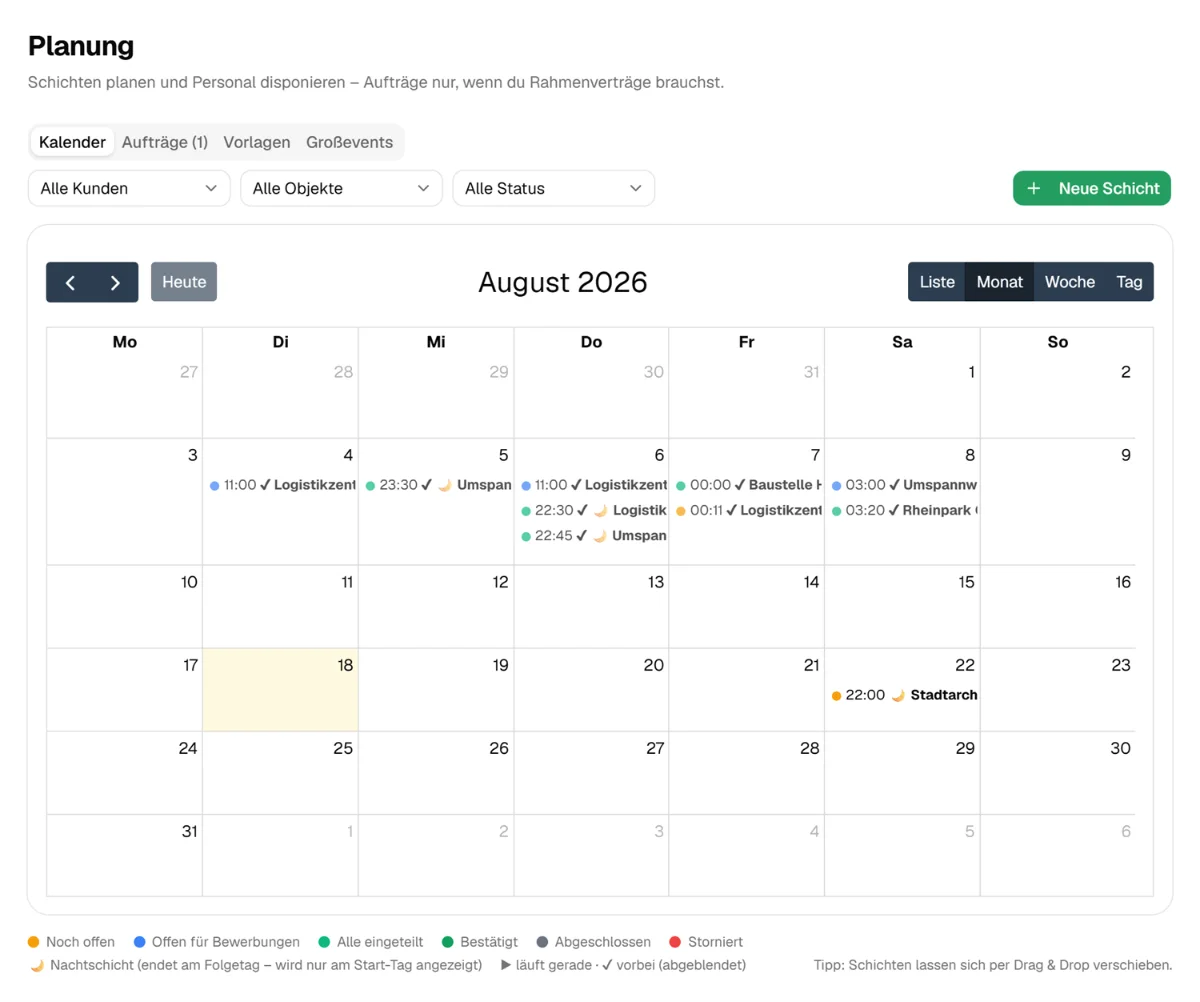Open the Alle Status dropdown

(554, 188)
